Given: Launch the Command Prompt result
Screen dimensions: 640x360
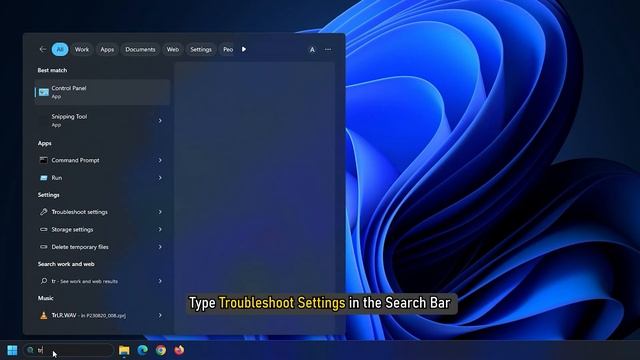Looking at the screenshot, I should coord(102,160).
